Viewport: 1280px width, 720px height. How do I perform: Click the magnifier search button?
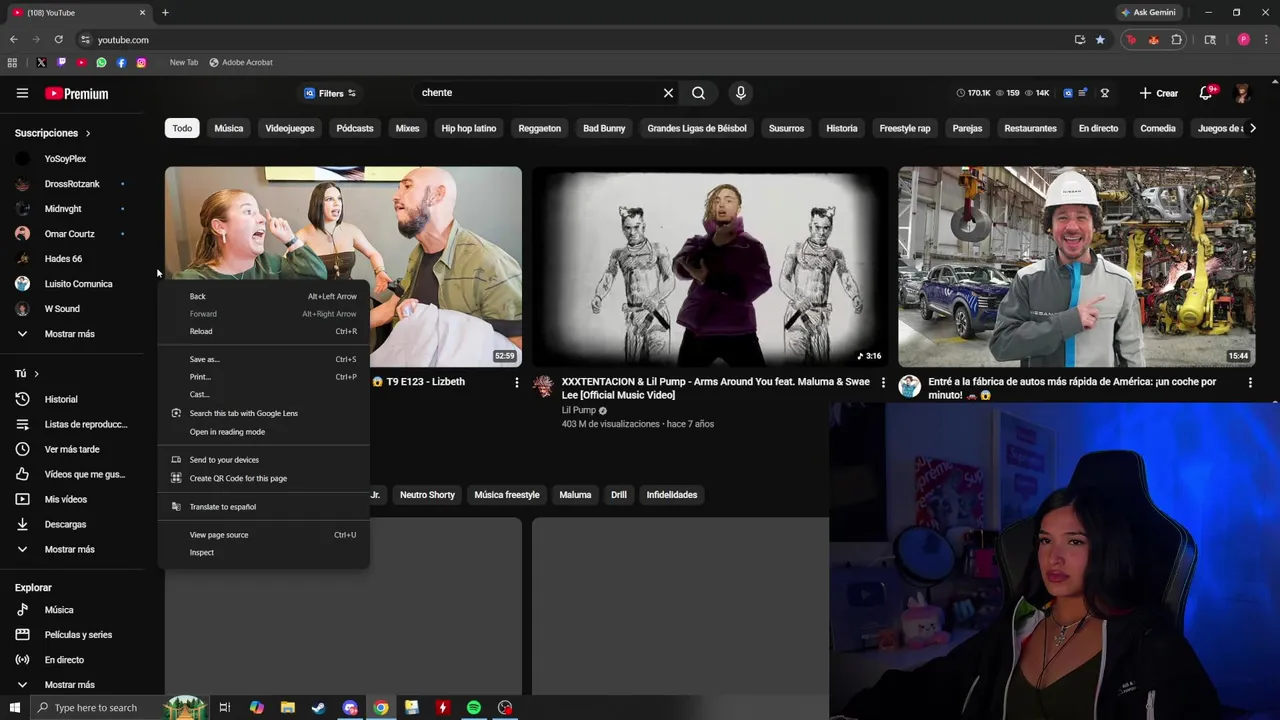pyautogui.click(x=698, y=93)
